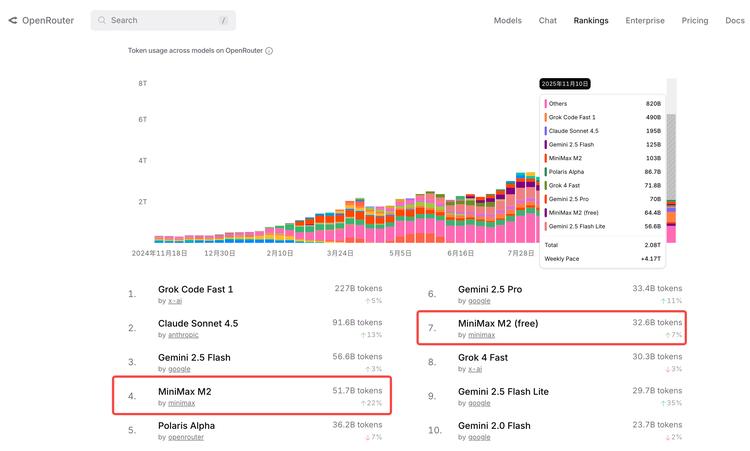Navigate to the Pricing page
Viewport: 750px width, 451px height.
tap(695, 20)
